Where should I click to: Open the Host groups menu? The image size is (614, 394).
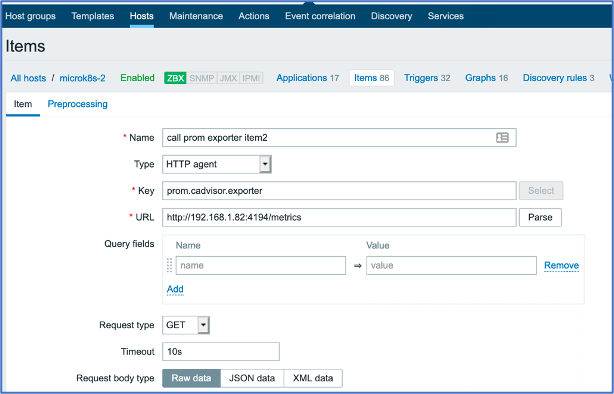pos(31,16)
